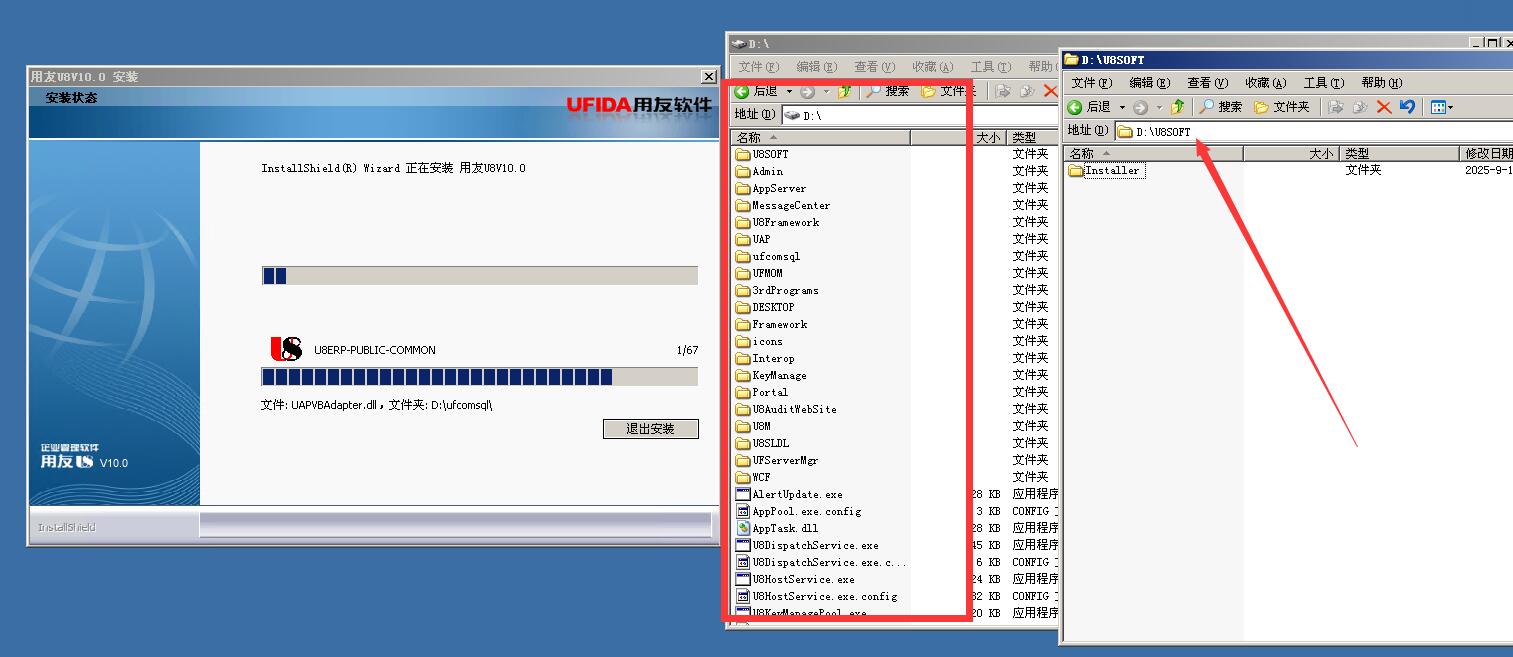This screenshot has width=1513, height=657.
Task: Select the U8HostService.exe.config file name
Action: point(825,597)
